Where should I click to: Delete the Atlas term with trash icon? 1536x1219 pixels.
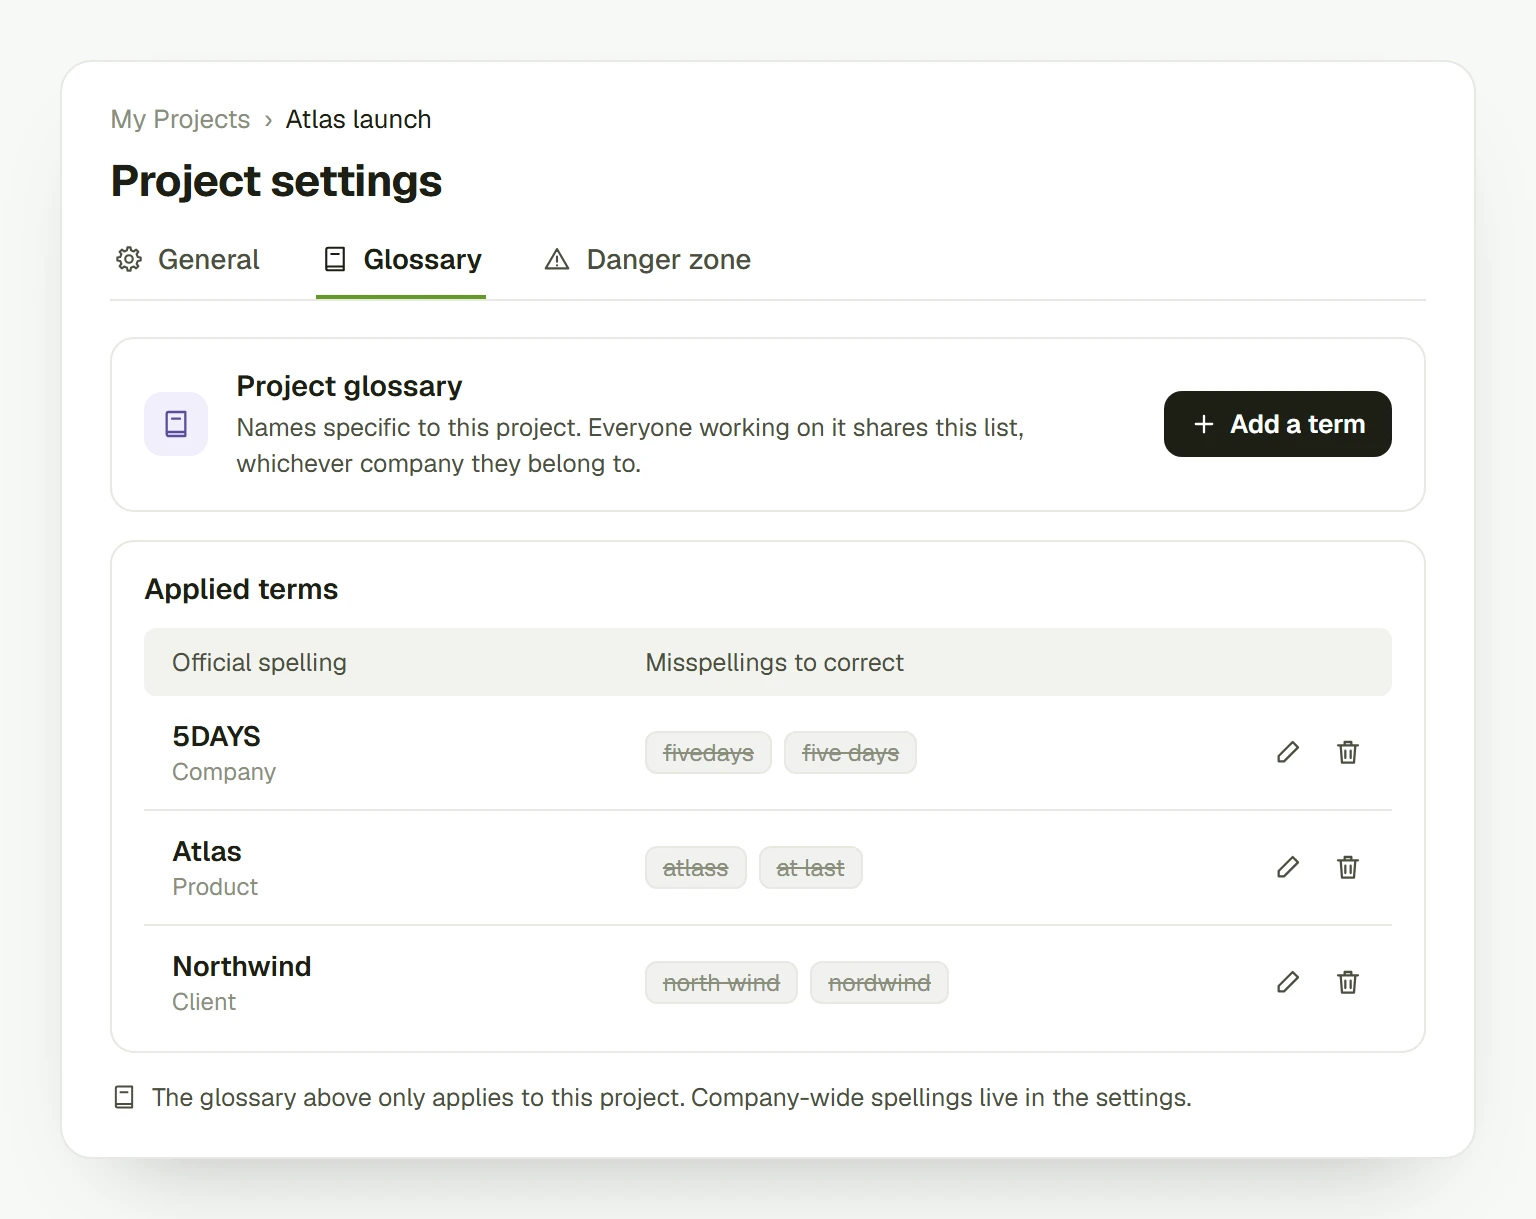click(x=1348, y=867)
